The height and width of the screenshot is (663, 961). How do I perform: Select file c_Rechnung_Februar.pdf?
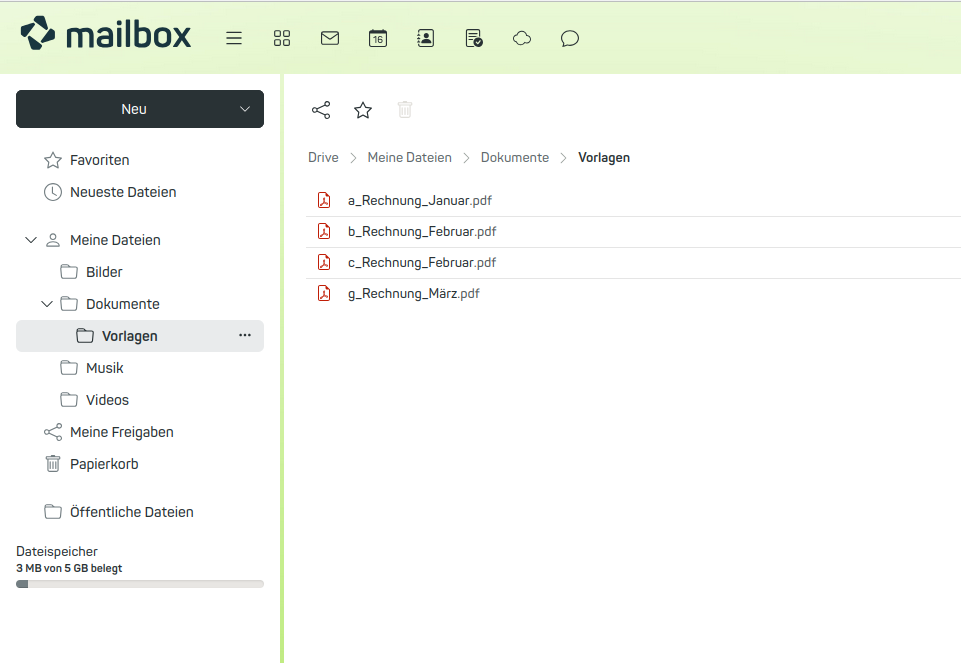coord(633,262)
